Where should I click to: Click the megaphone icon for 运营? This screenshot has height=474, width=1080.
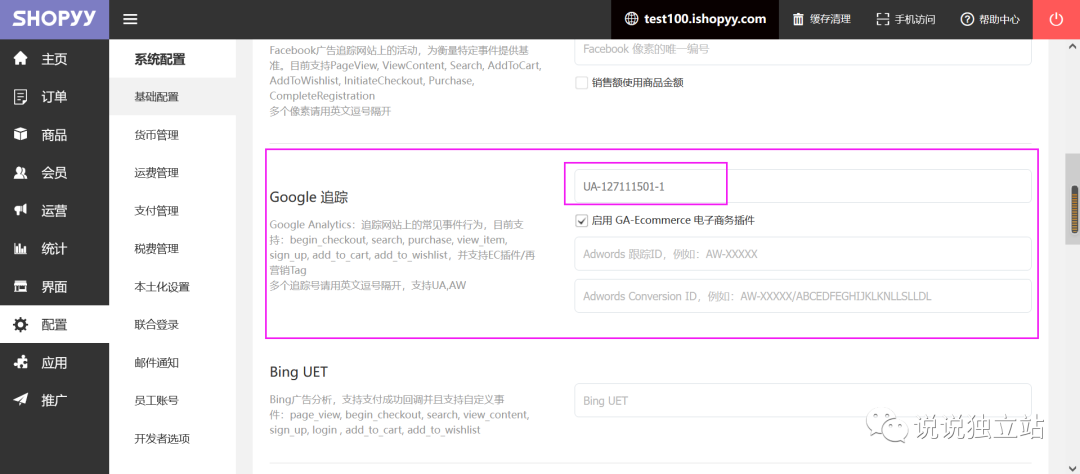click(x=21, y=211)
